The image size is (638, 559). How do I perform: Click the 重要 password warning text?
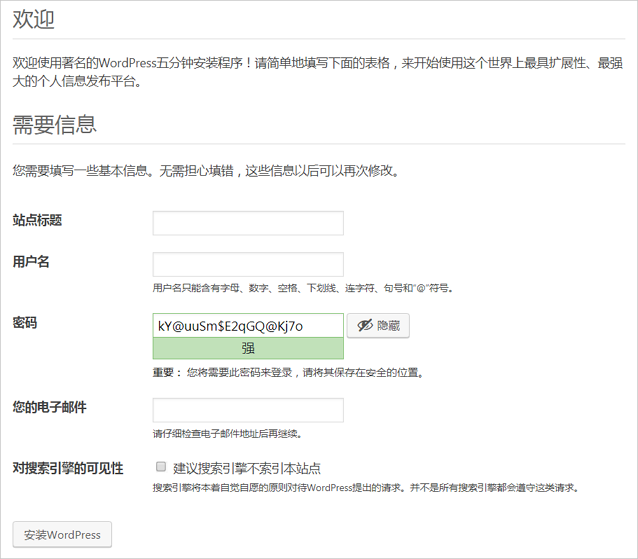(x=288, y=372)
